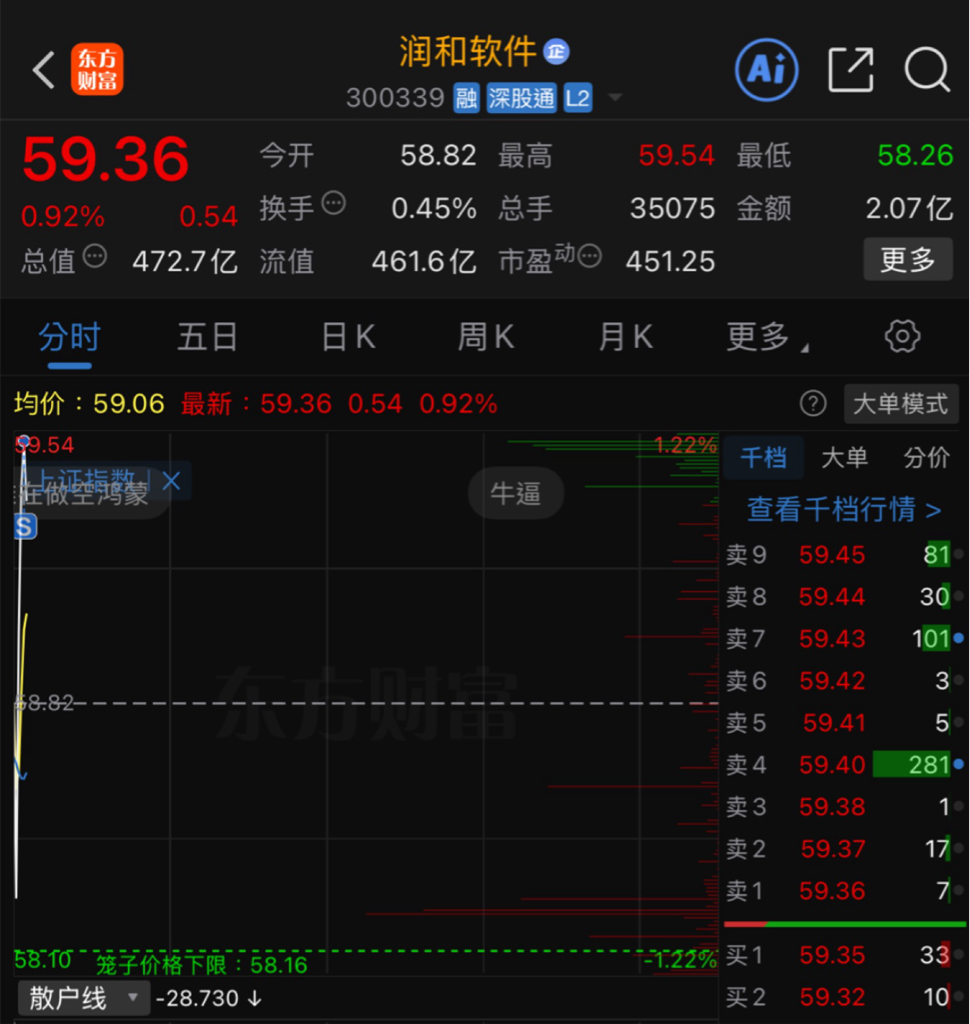The height and width of the screenshot is (1024, 970).
Task: Select 卖3 price 59.38
Action: (832, 807)
